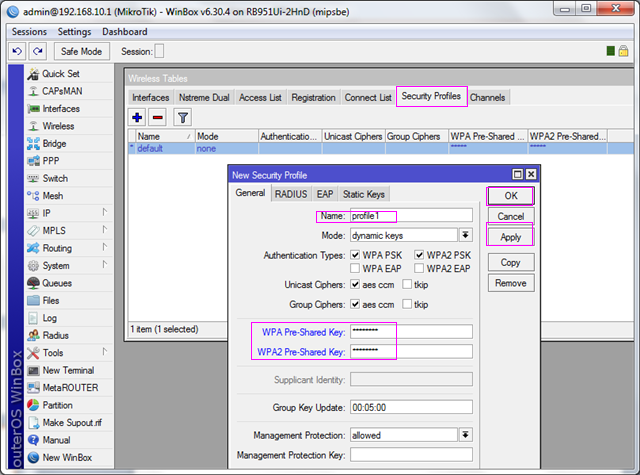
Task: Expand the Routing submenu
Action: coord(104,247)
